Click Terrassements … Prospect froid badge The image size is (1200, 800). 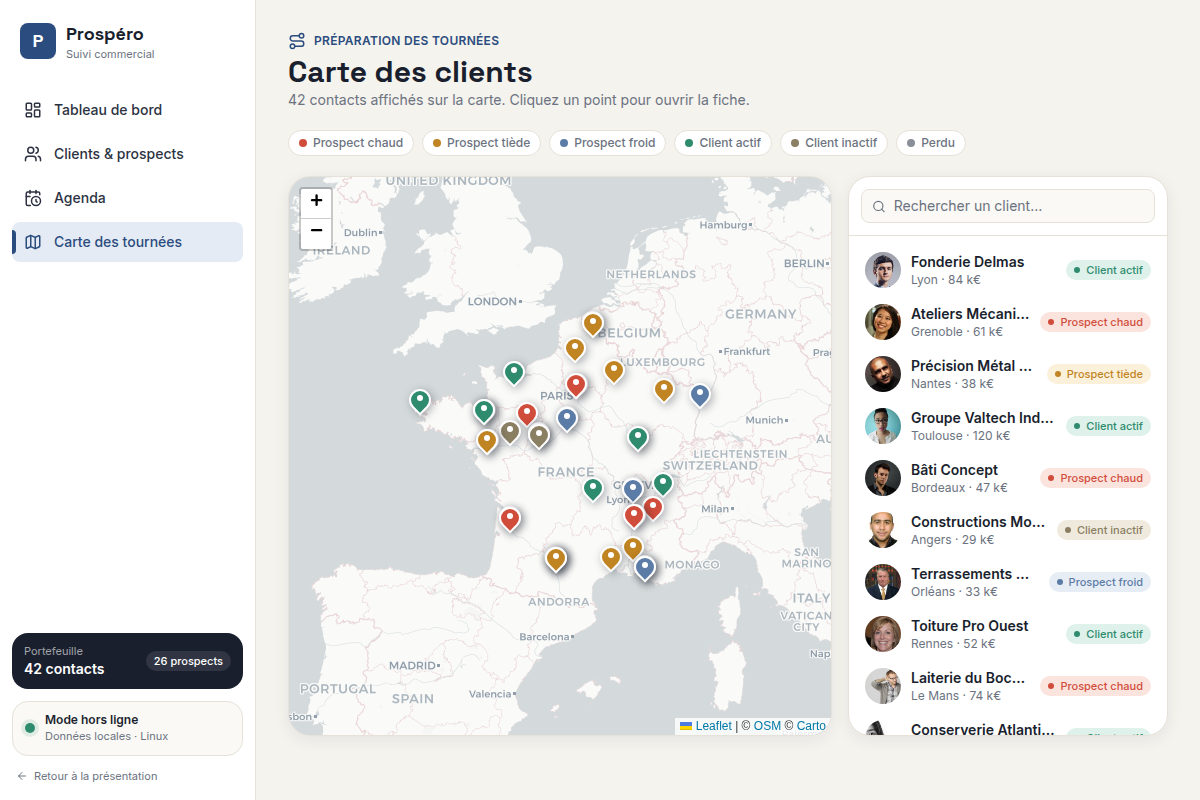[x=1100, y=582]
